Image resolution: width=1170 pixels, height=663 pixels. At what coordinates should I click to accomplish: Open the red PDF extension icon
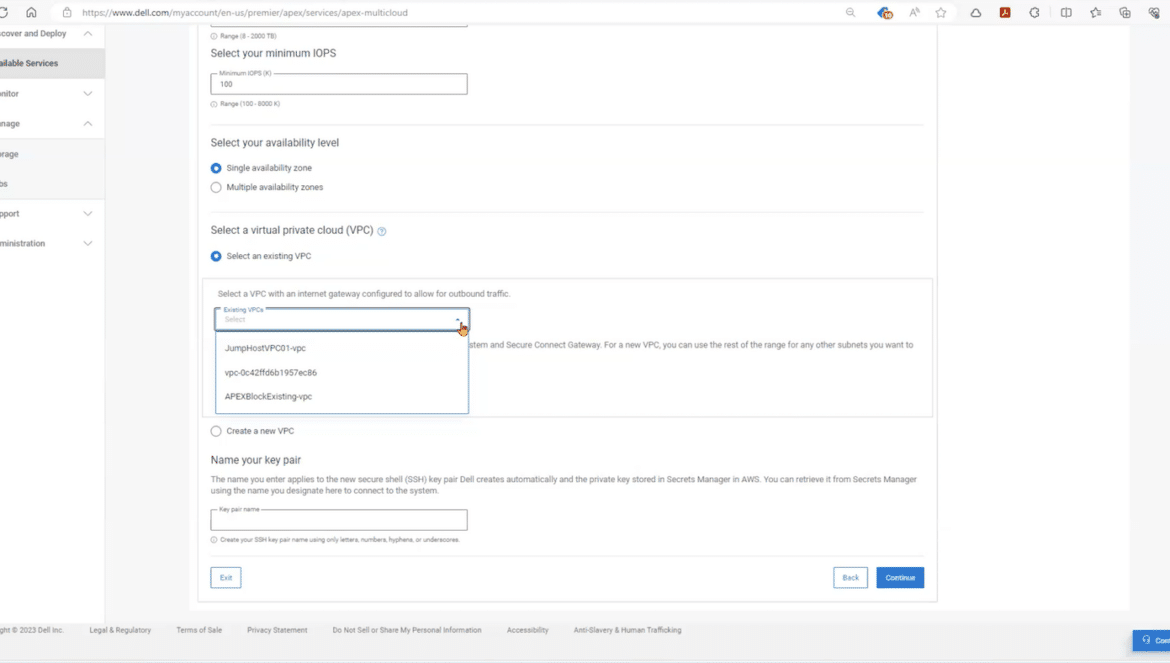click(1005, 13)
